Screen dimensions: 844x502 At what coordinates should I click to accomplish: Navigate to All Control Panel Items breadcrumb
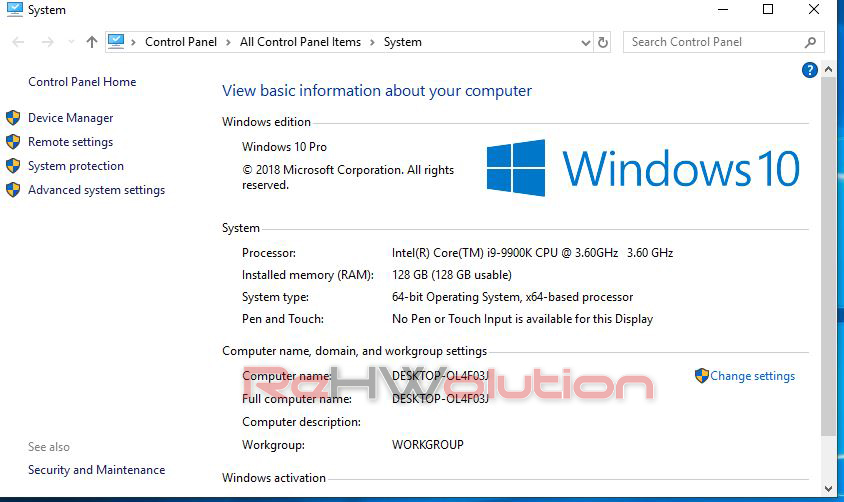click(x=300, y=42)
